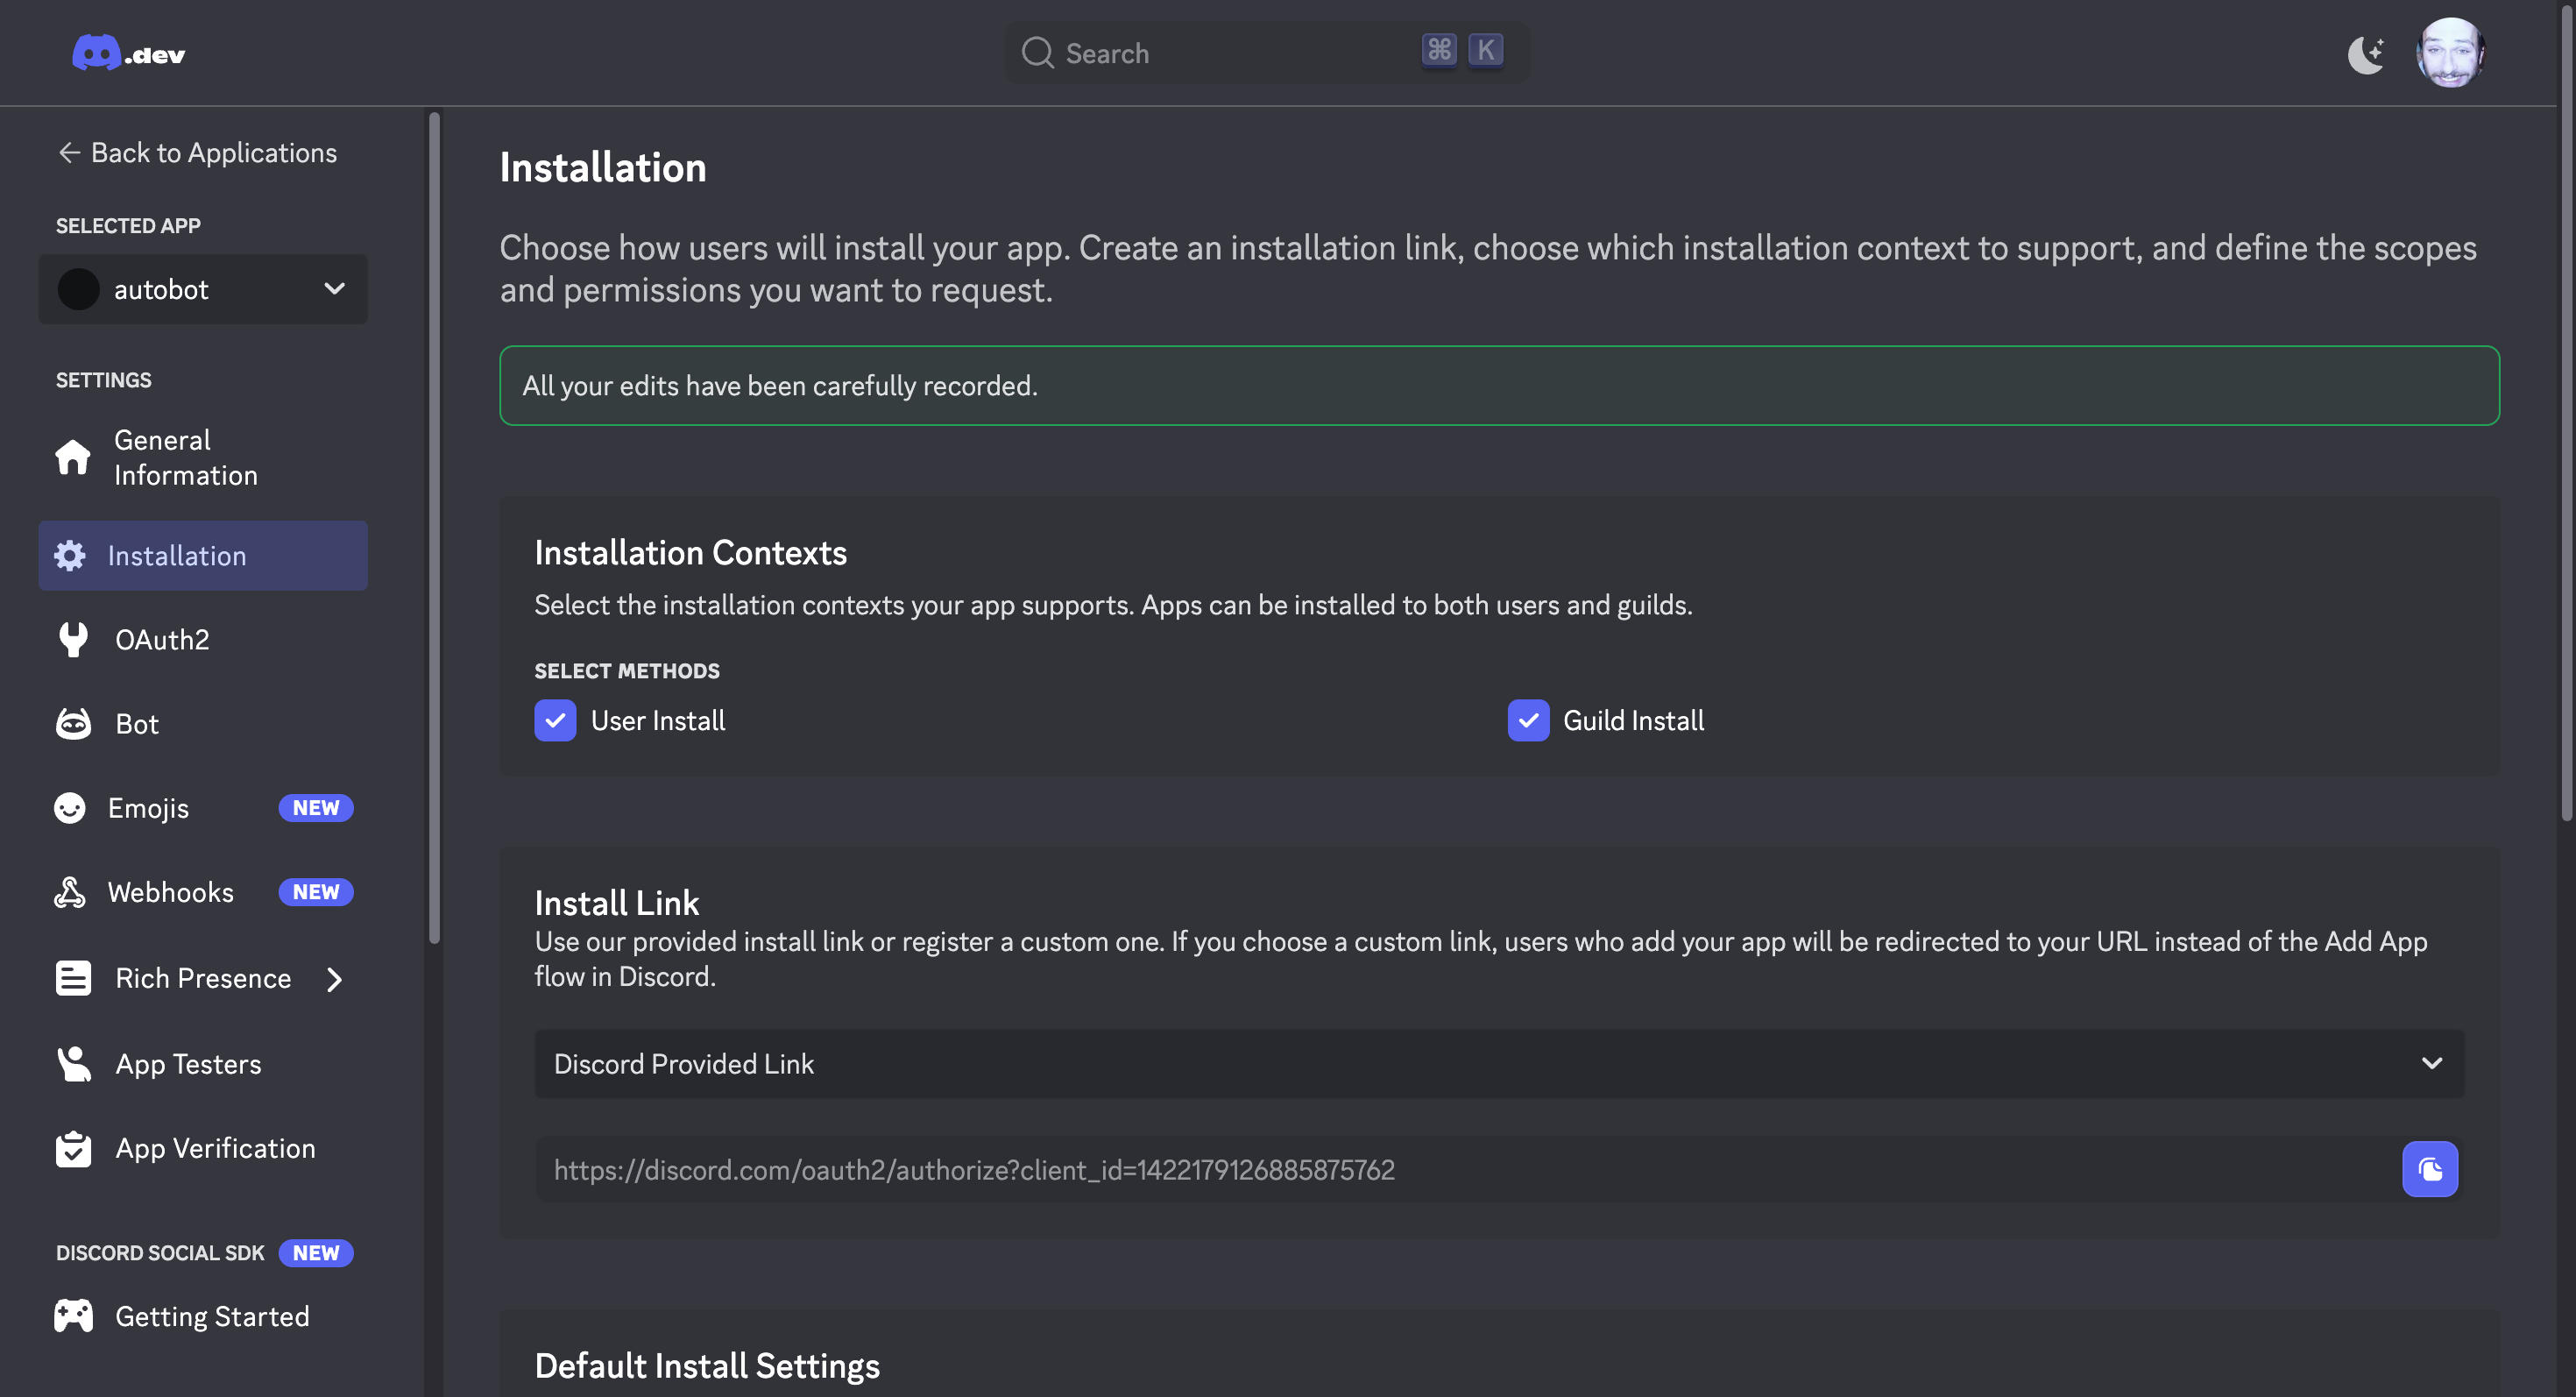Click the 'All your edits have been carefully recorded' banner

tap(1499, 385)
